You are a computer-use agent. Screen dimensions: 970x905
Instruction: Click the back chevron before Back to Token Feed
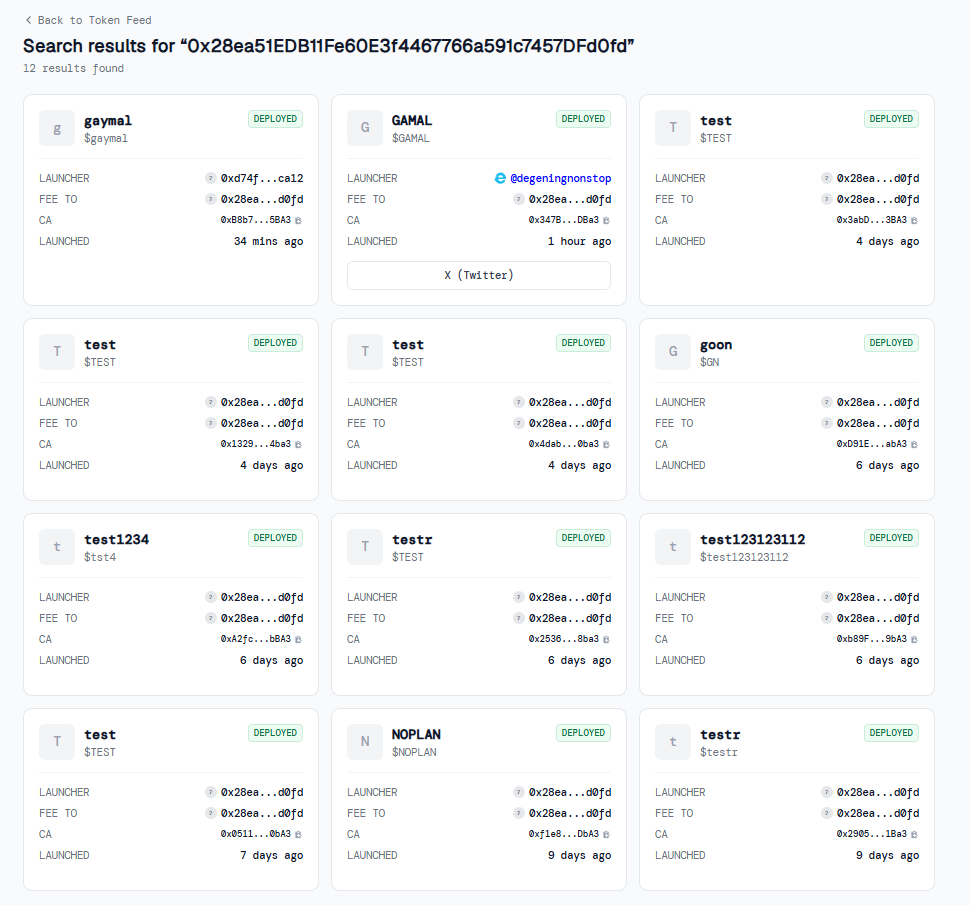click(x=28, y=20)
